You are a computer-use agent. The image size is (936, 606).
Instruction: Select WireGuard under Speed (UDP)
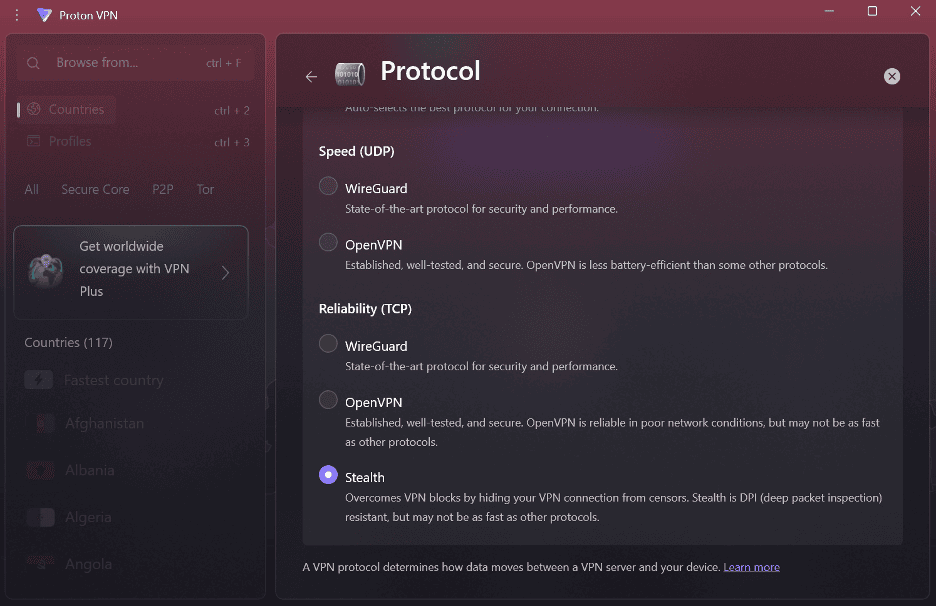pos(327,186)
